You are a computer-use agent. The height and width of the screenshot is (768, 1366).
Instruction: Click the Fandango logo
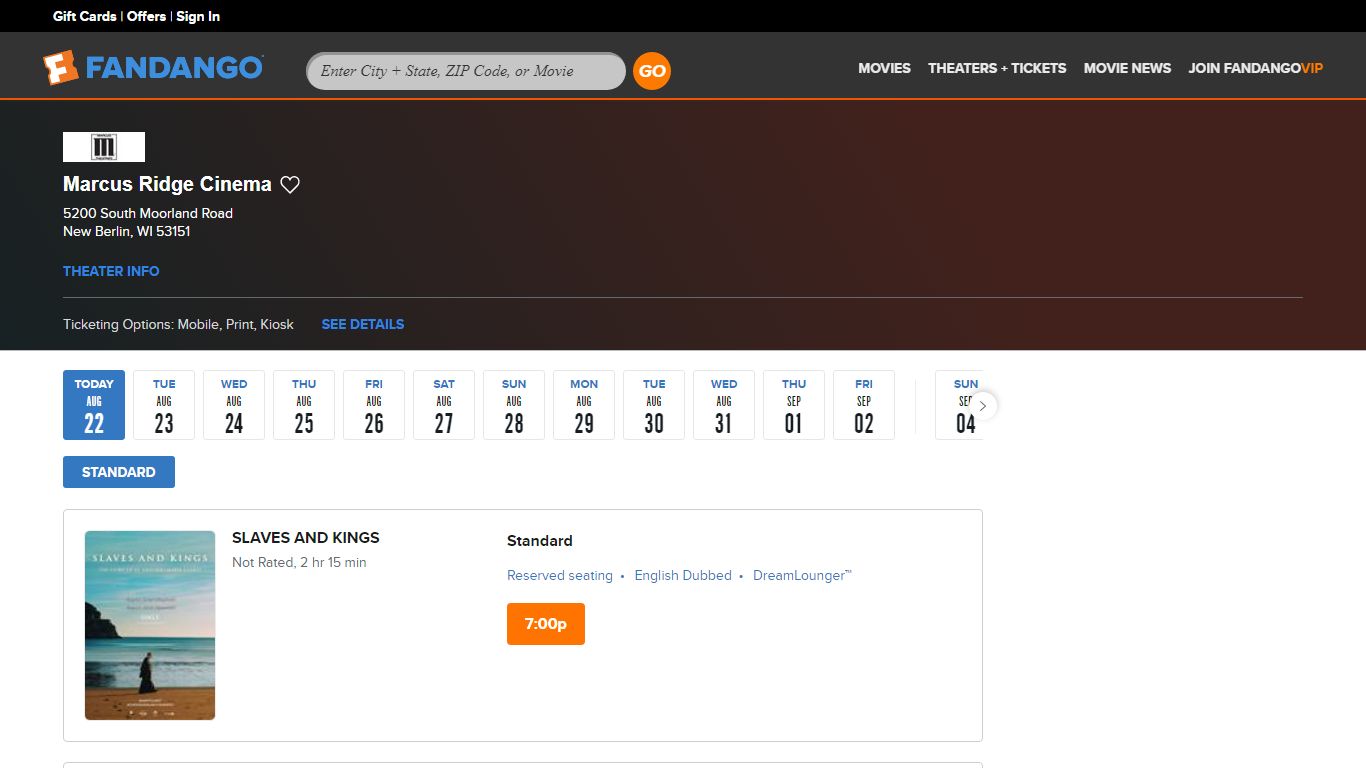point(153,68)
